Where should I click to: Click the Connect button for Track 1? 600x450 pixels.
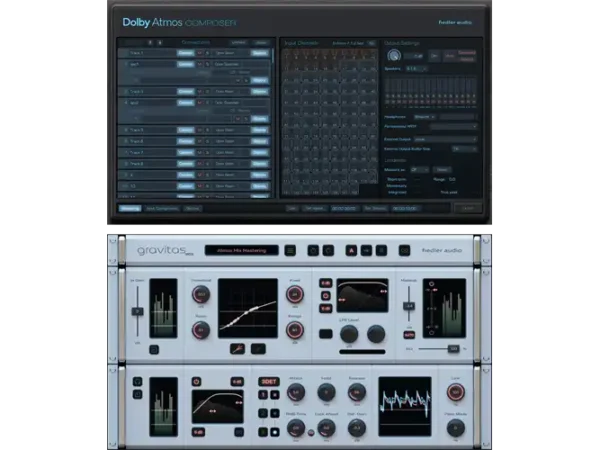pos(186,53)
